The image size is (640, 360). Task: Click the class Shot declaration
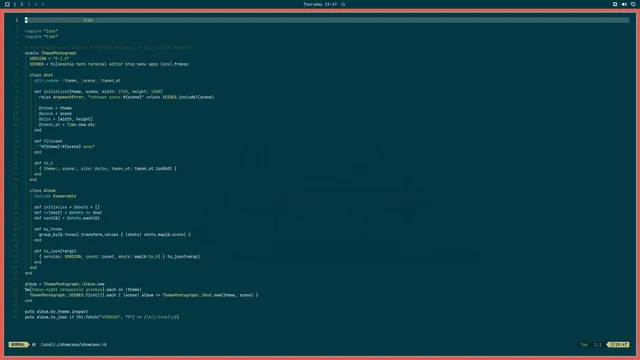tap(41, 75)
